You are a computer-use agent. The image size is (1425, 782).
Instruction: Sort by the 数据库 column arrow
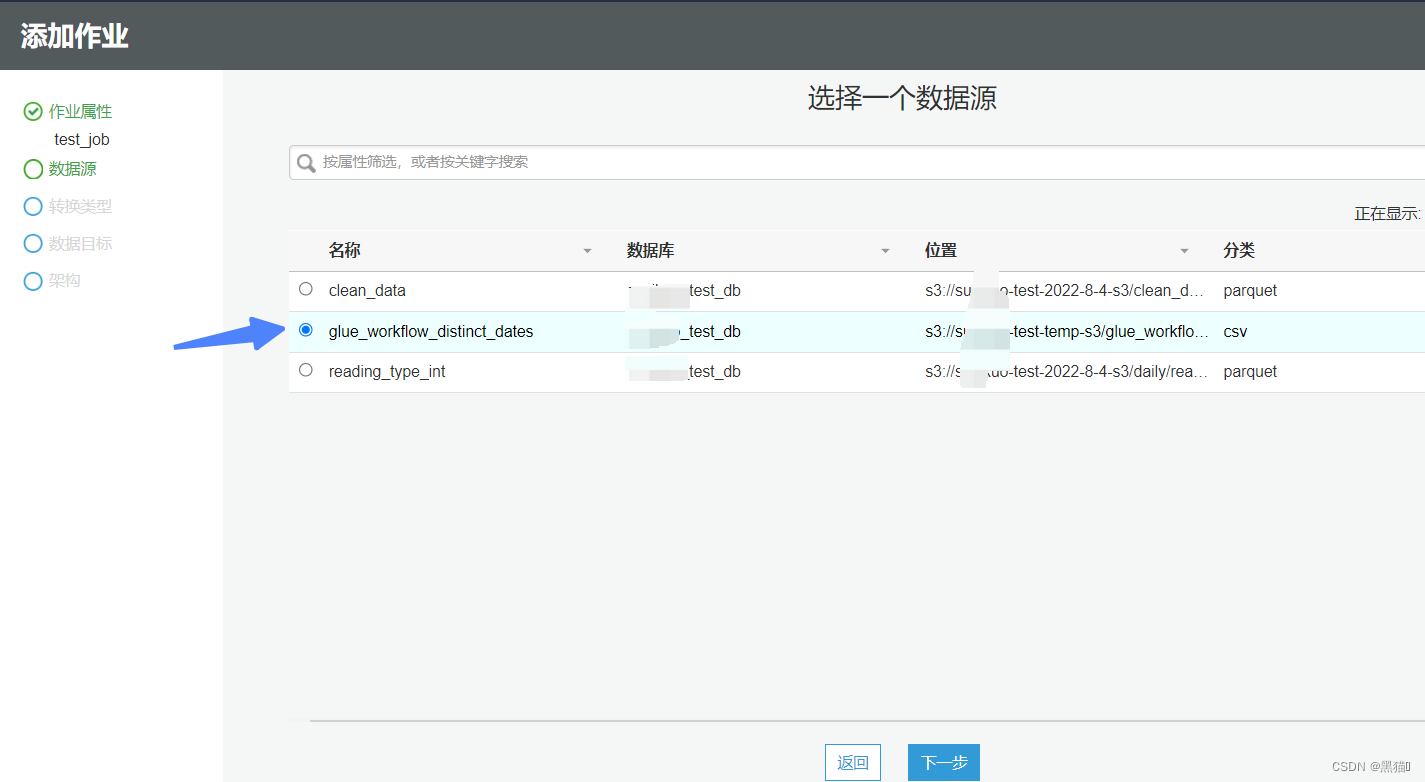(886, 251)
